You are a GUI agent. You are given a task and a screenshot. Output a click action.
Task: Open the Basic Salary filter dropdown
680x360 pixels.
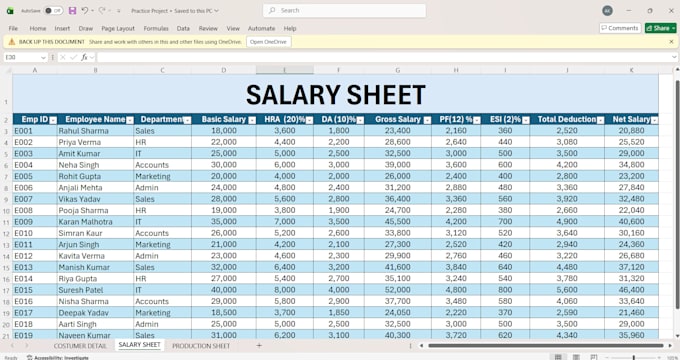pos(252,120)
